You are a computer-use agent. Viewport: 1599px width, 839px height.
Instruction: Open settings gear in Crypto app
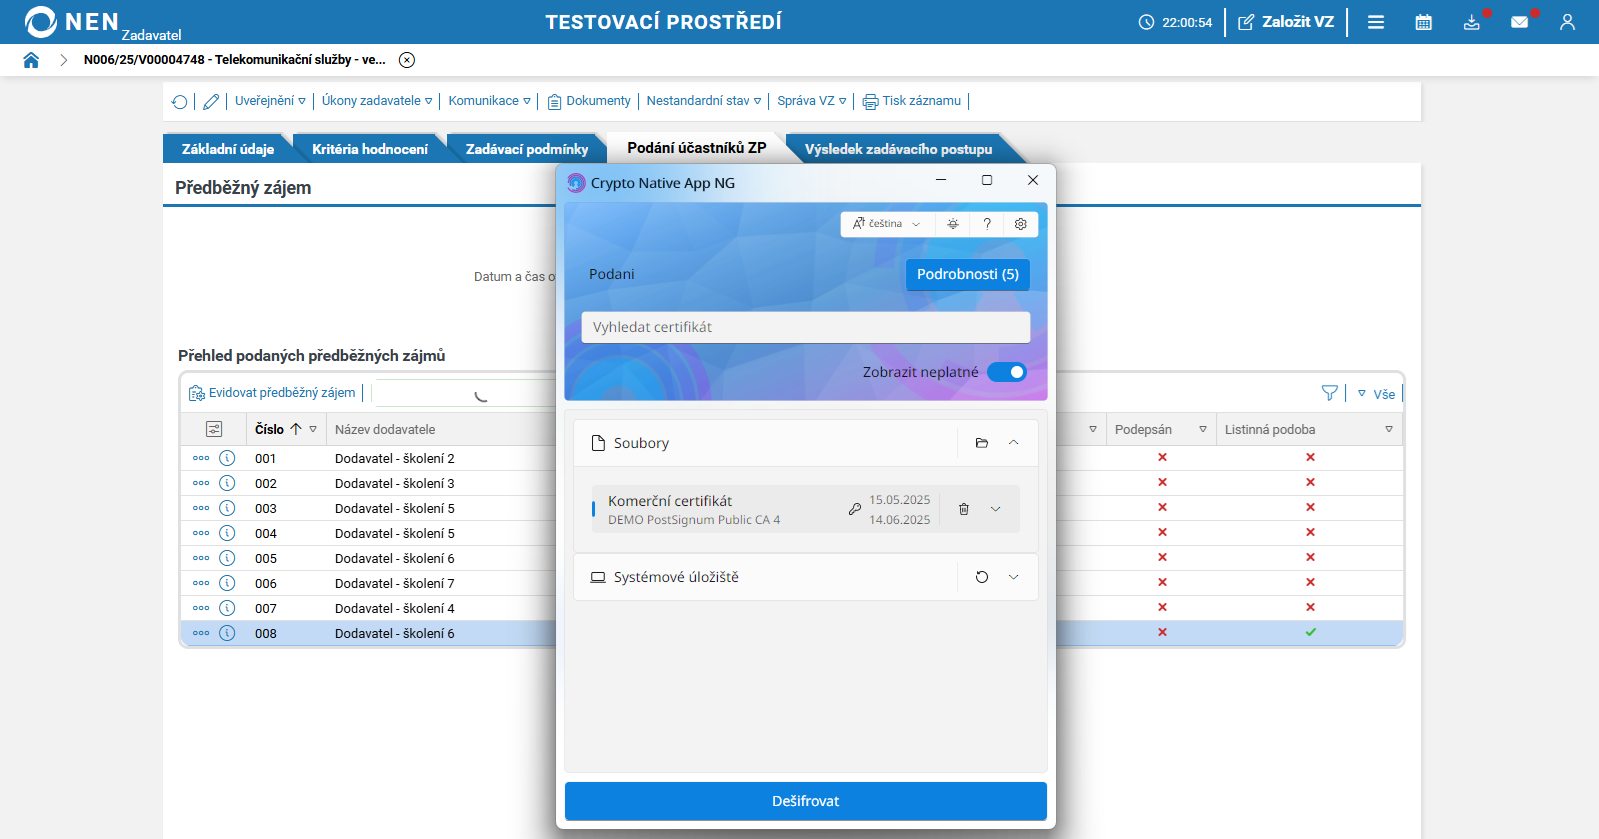coord(1021,224)
